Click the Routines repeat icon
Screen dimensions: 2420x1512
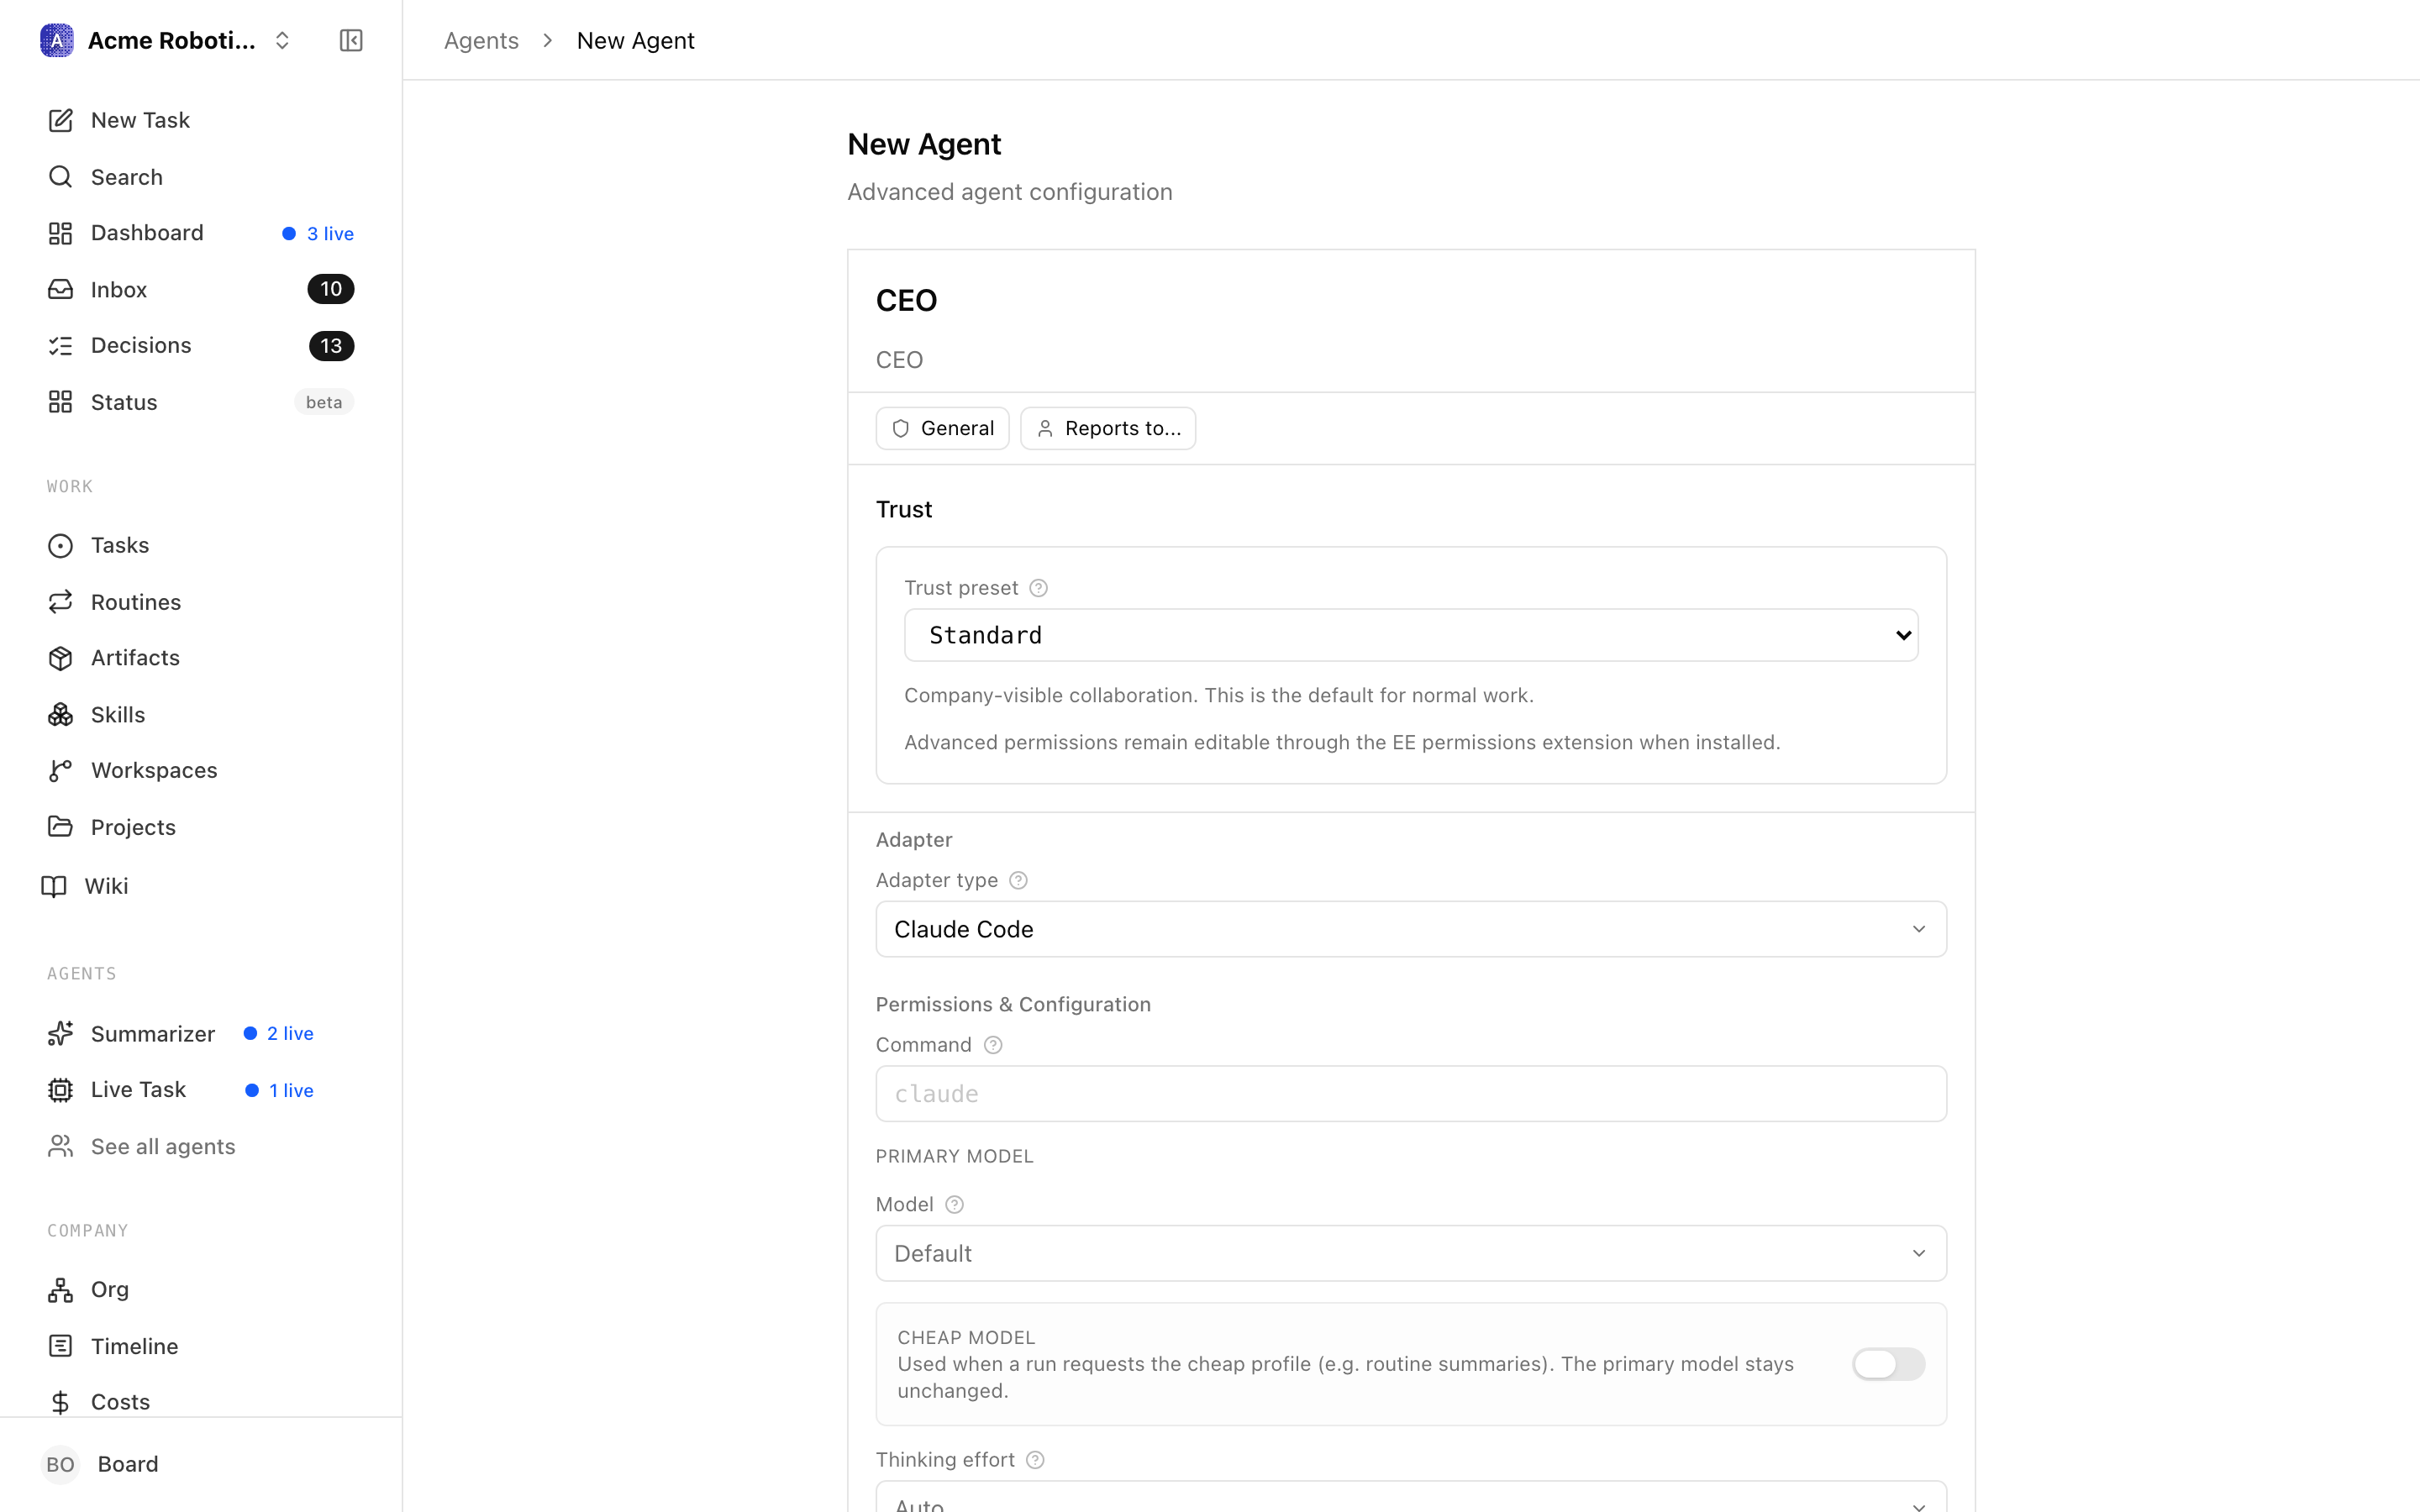60,601
